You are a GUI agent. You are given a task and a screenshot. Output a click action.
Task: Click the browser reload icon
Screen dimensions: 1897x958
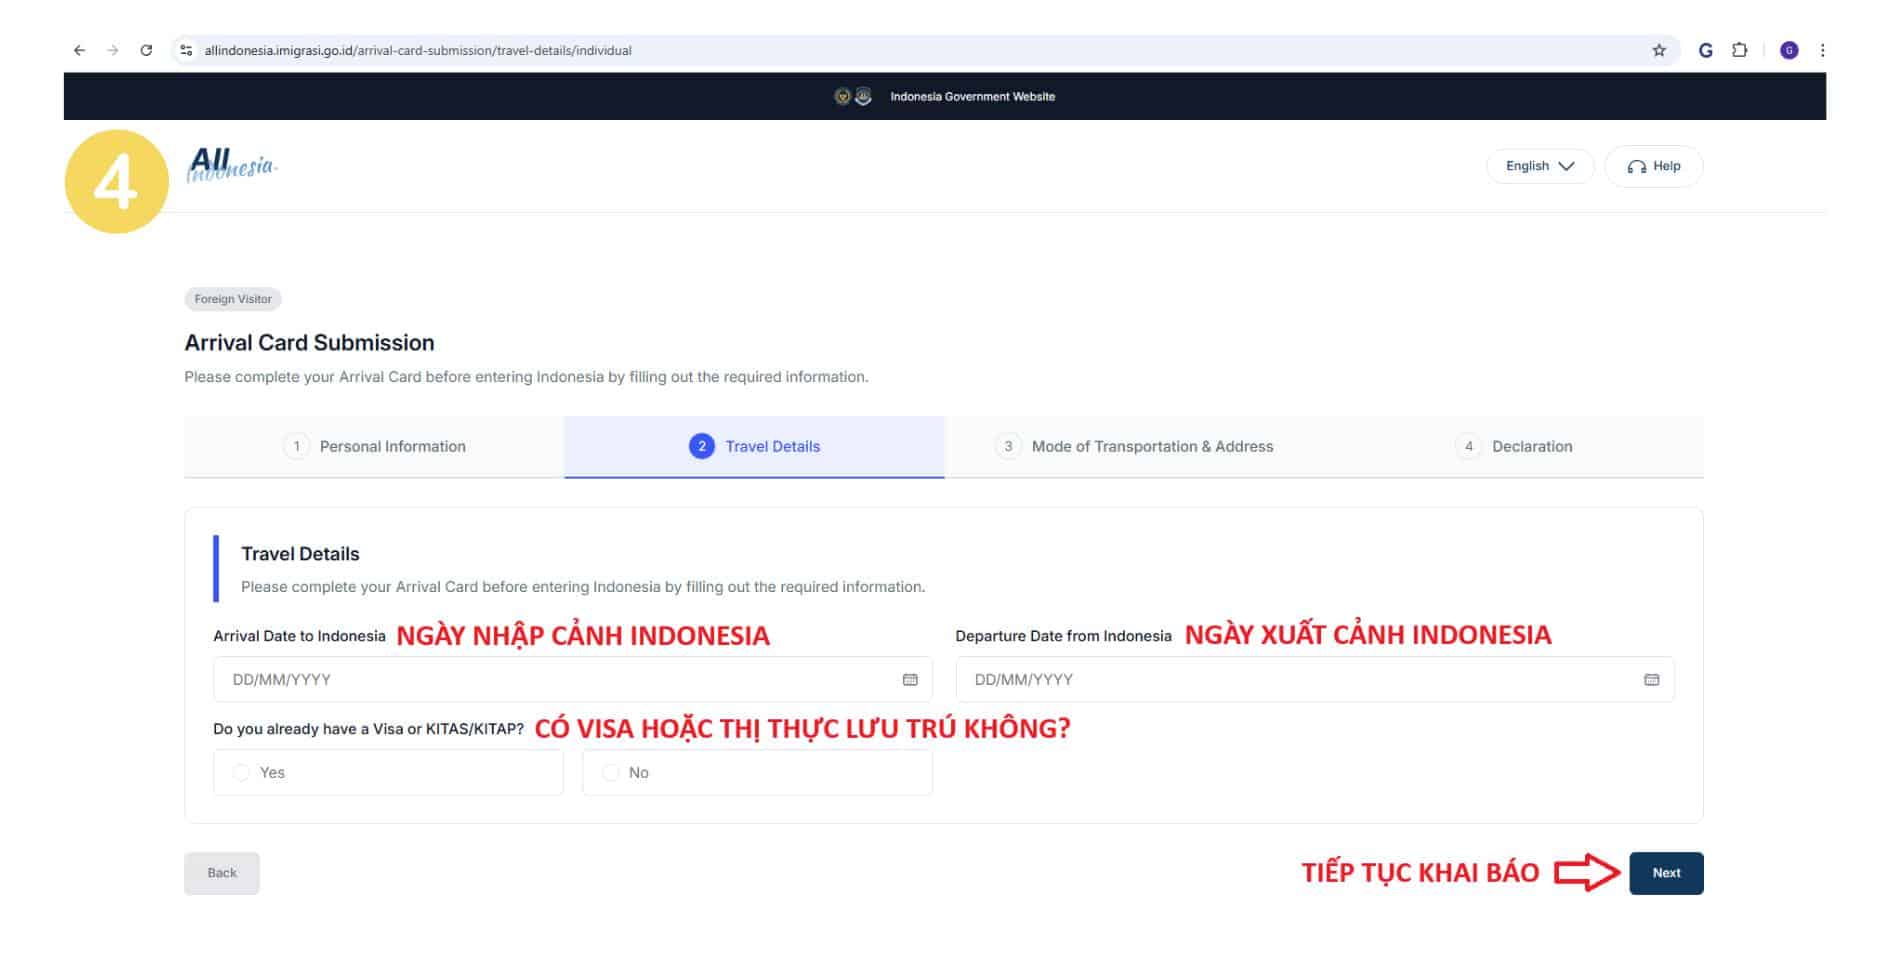click(x=146, y=50)
